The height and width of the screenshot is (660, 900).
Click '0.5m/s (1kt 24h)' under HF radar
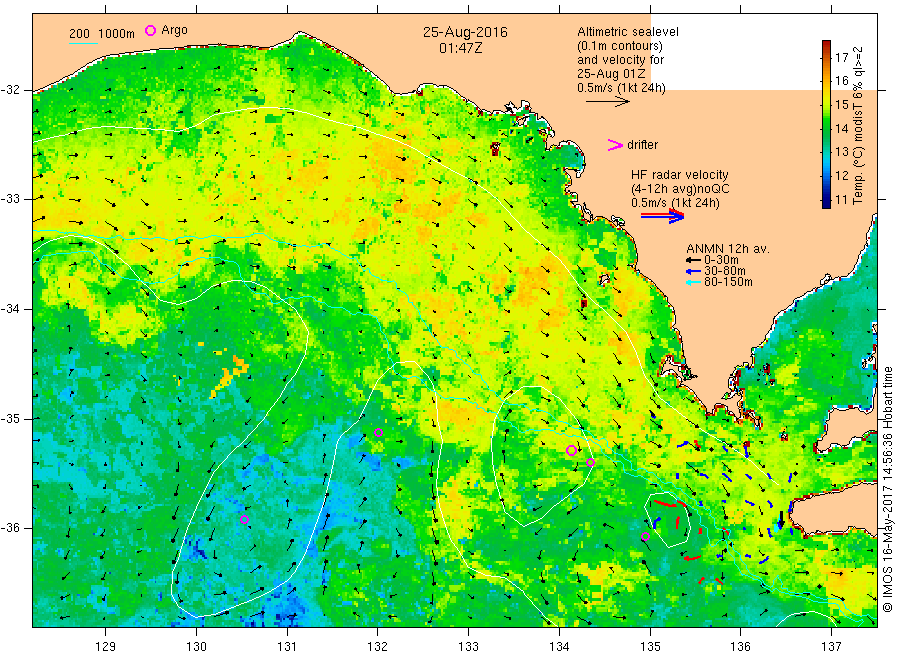click(675, 203)
